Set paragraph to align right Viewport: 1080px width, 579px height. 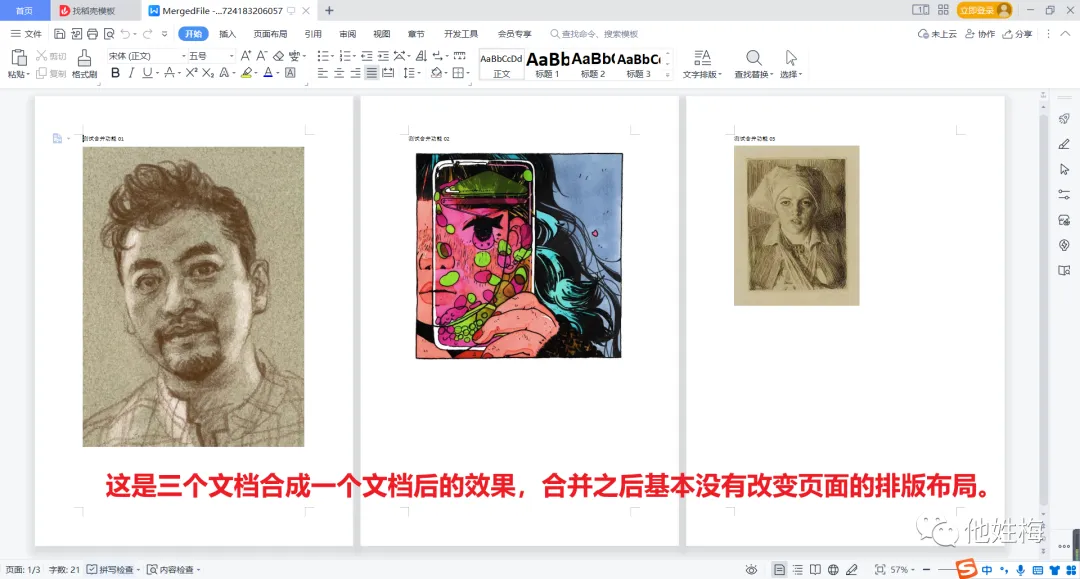355,73
